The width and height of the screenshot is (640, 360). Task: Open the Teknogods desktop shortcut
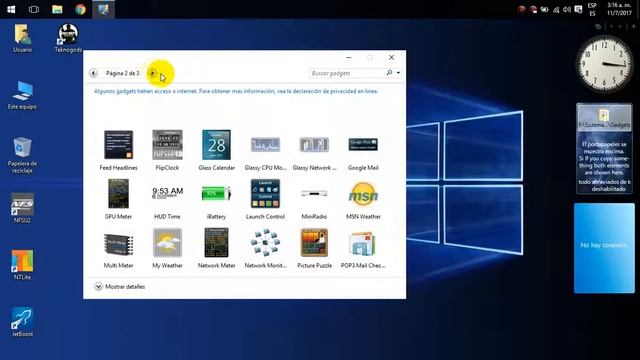click(68, 38)
